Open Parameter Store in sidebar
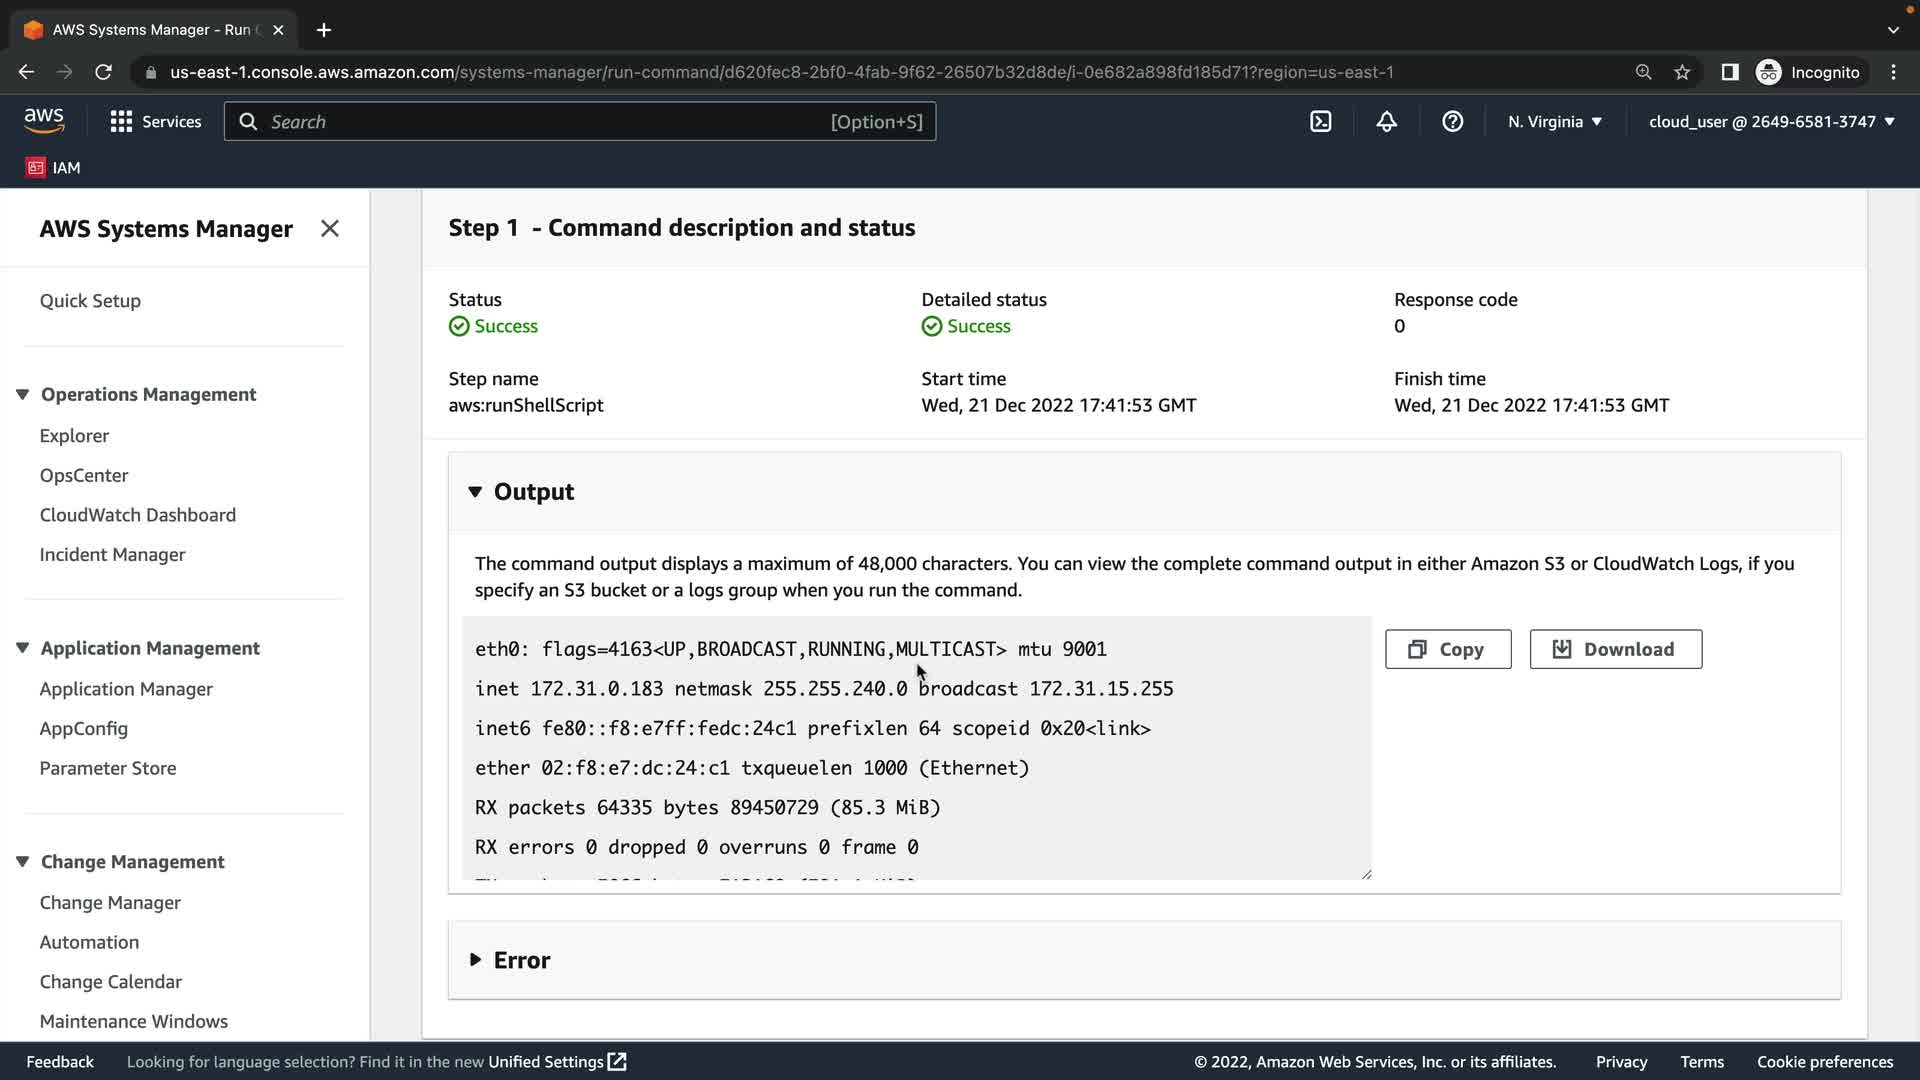This screenshot has width=1920, height=1080. point(108,769)
